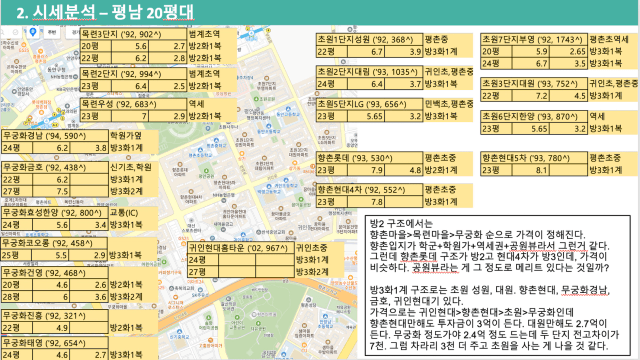Click the 주변 button on the map toolbar
Image resolution: width=640 pixels, height=360 pixels.
point(51,32)
